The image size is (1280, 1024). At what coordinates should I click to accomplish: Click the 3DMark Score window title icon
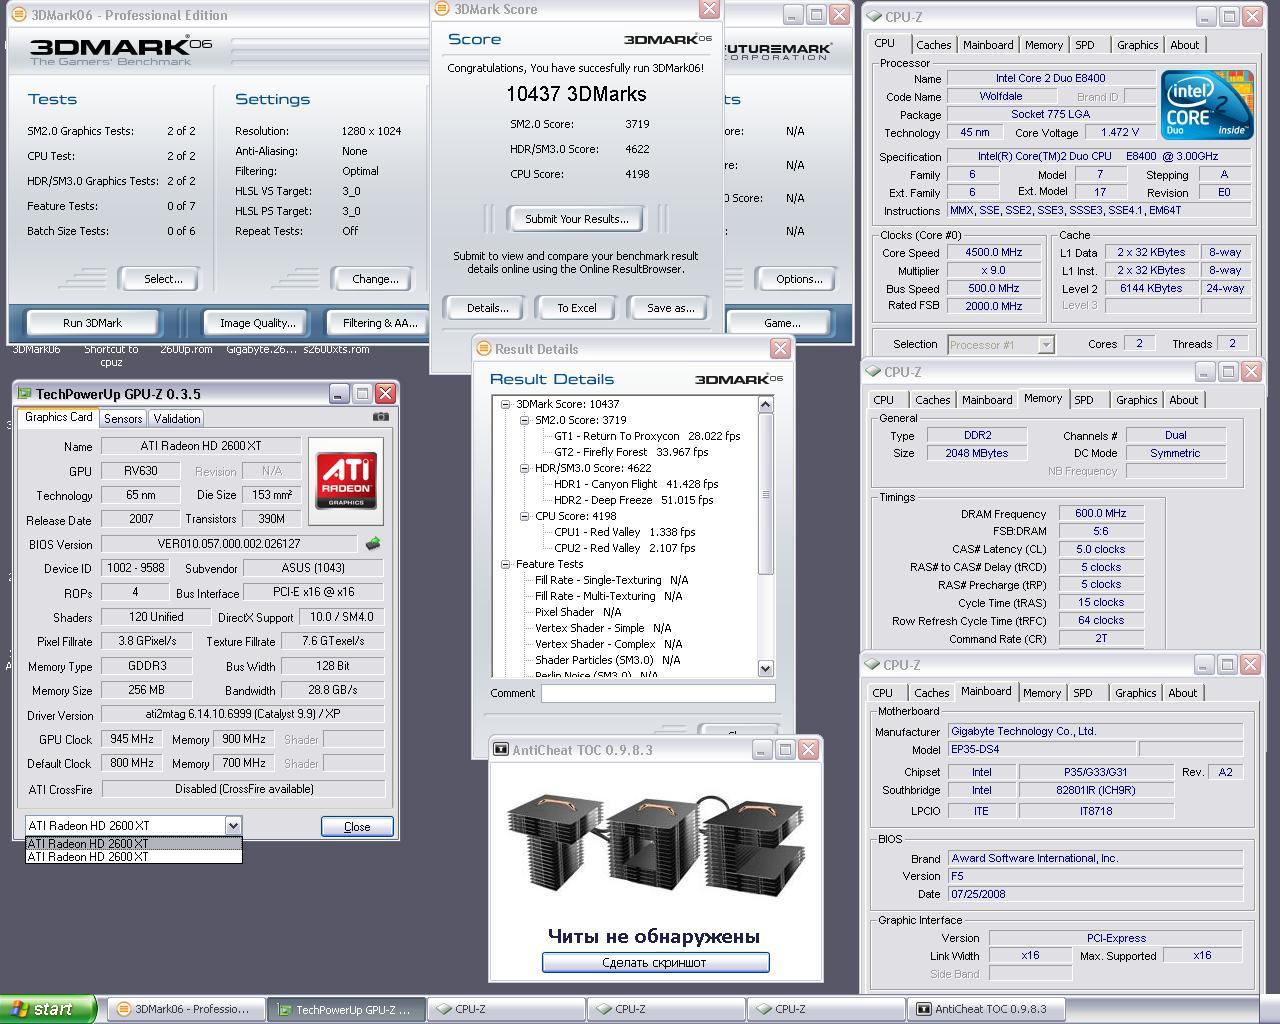441,9
